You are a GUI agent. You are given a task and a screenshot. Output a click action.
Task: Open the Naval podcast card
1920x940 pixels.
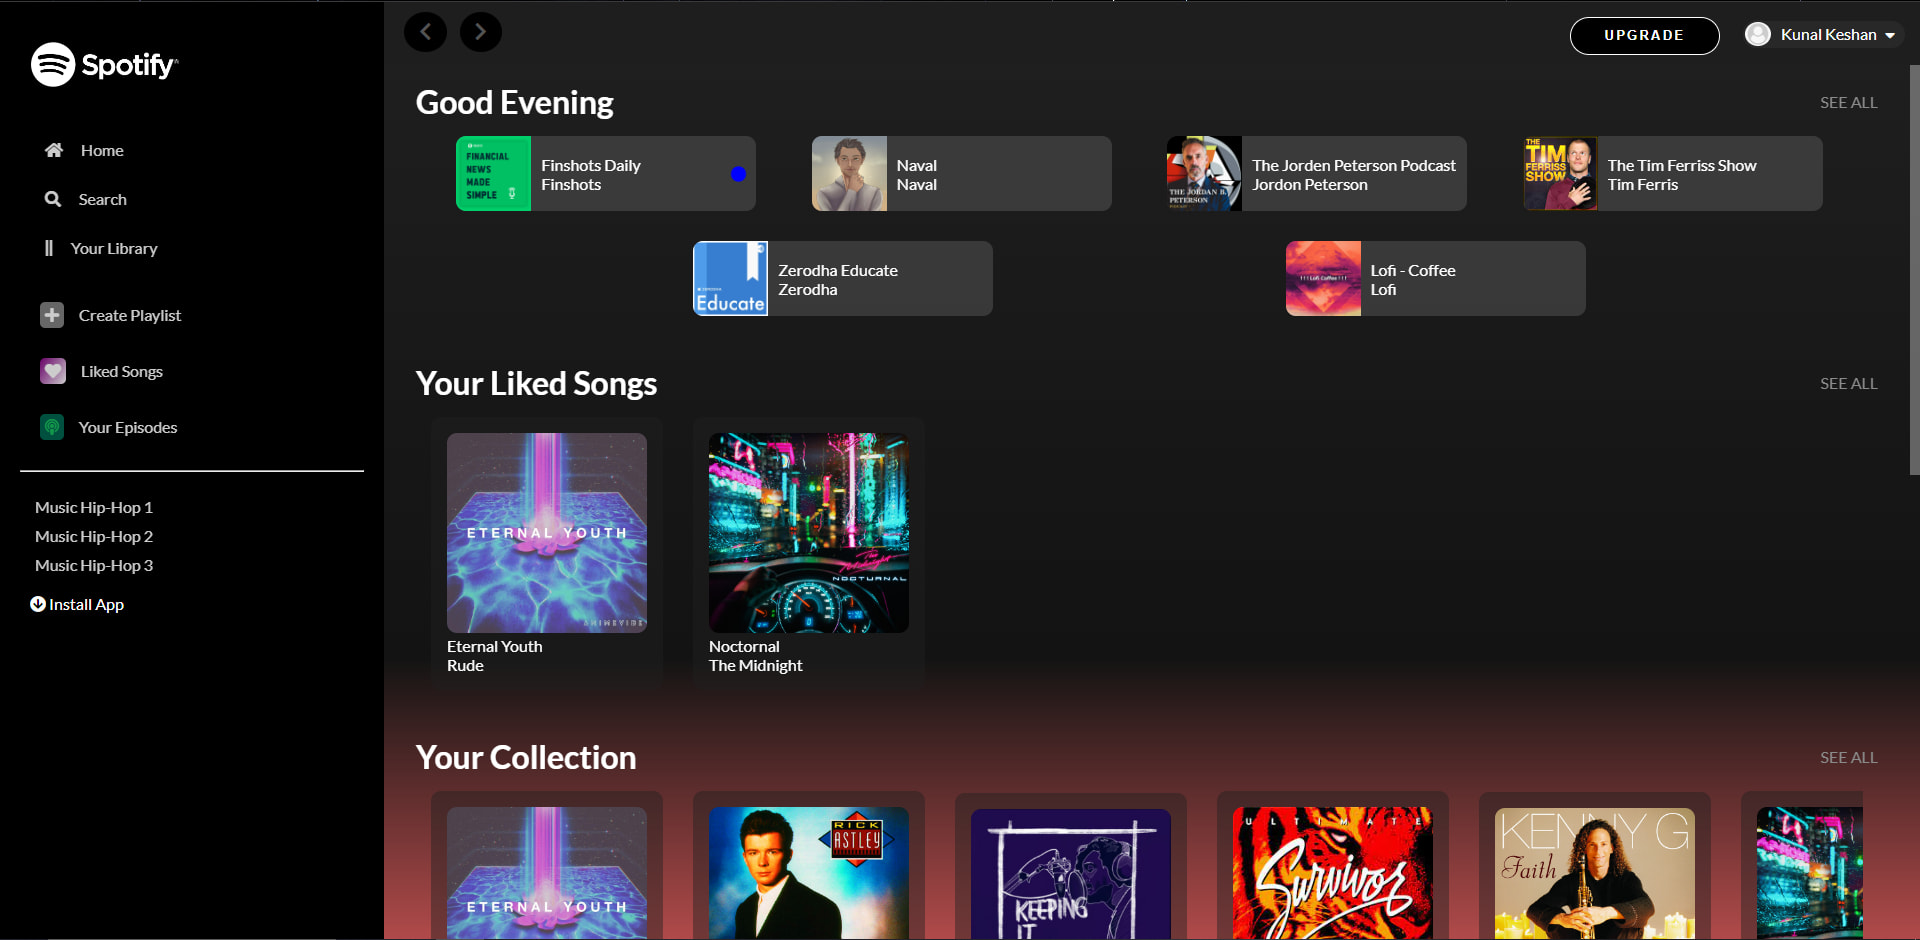point(961,174)
